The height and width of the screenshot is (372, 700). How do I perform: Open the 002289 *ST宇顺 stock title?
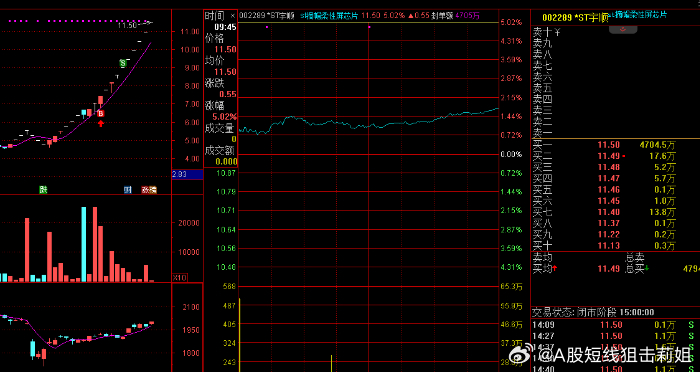pos(575,18)
